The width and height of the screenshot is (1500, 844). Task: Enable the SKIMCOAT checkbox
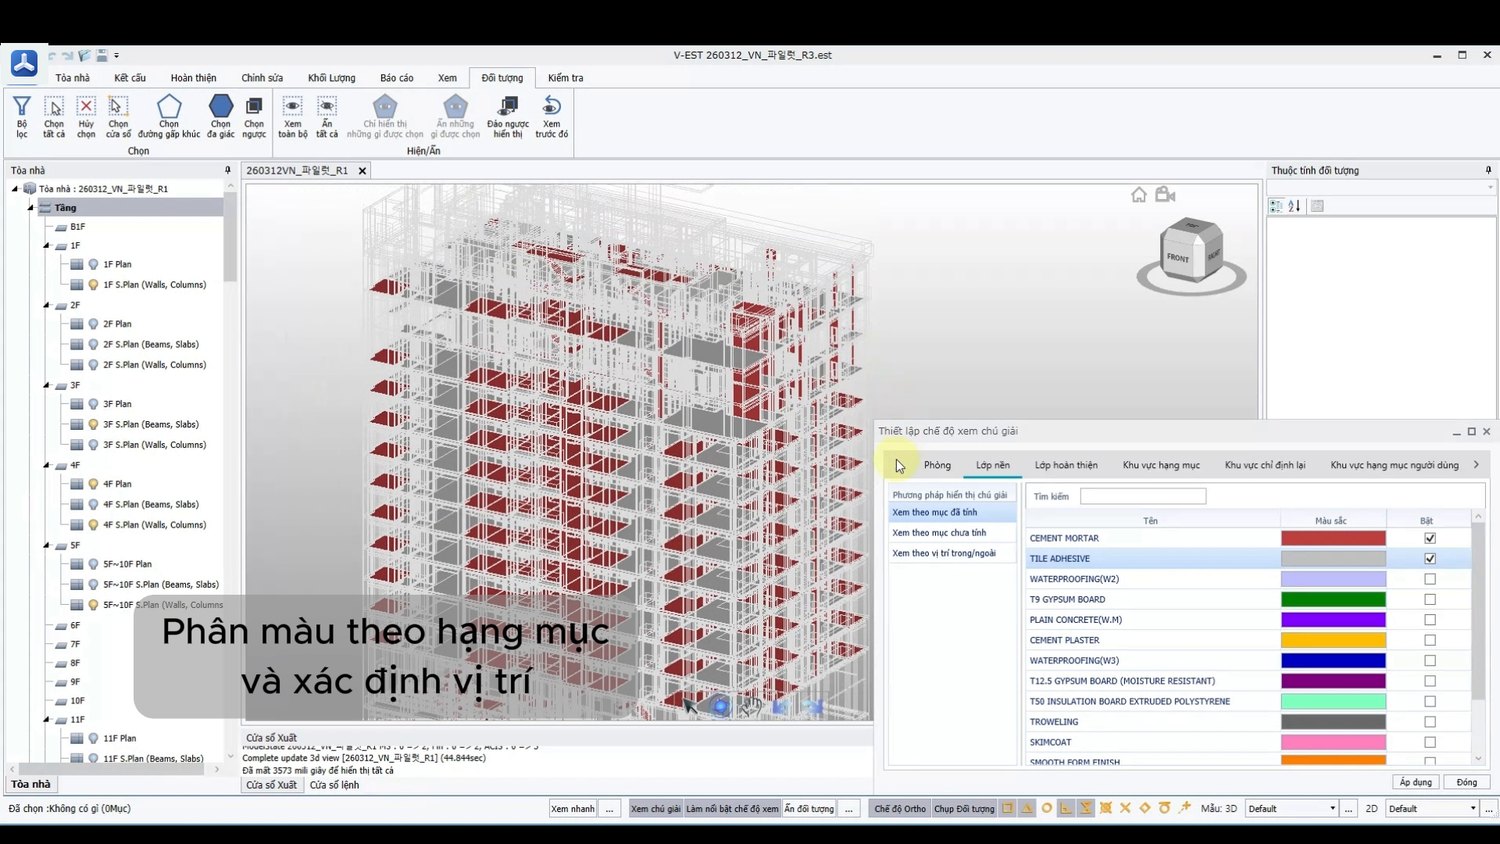click(x=1430, y=742)
